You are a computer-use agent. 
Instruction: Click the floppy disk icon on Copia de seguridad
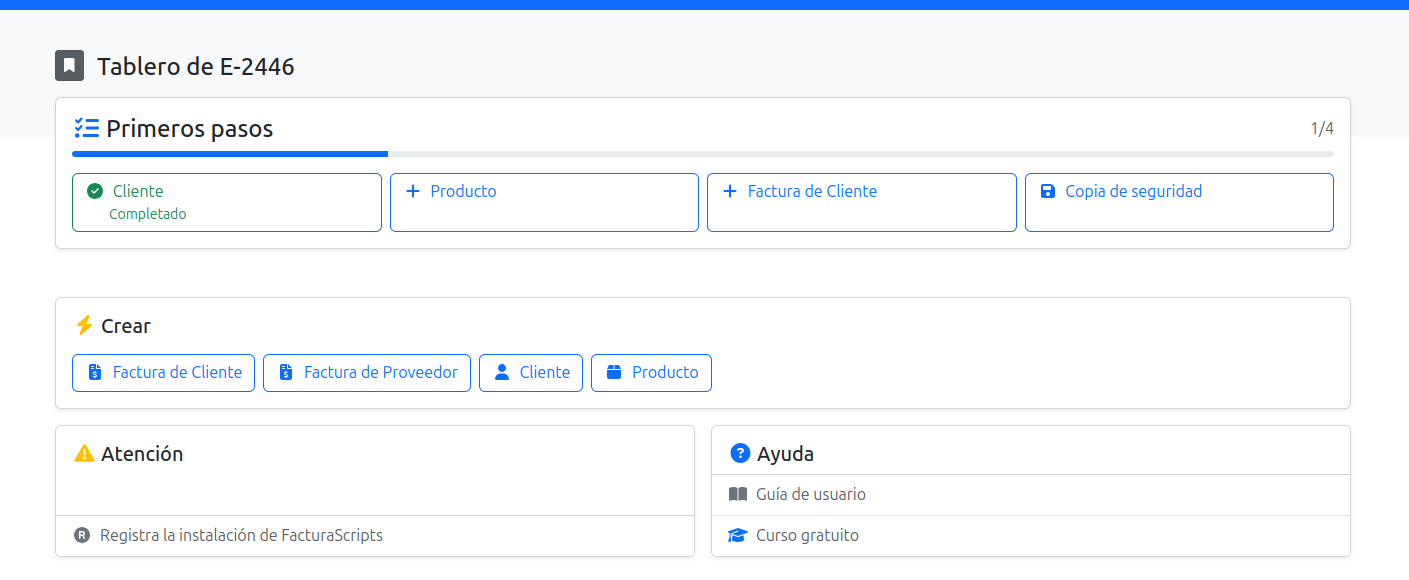[1048, 191]
